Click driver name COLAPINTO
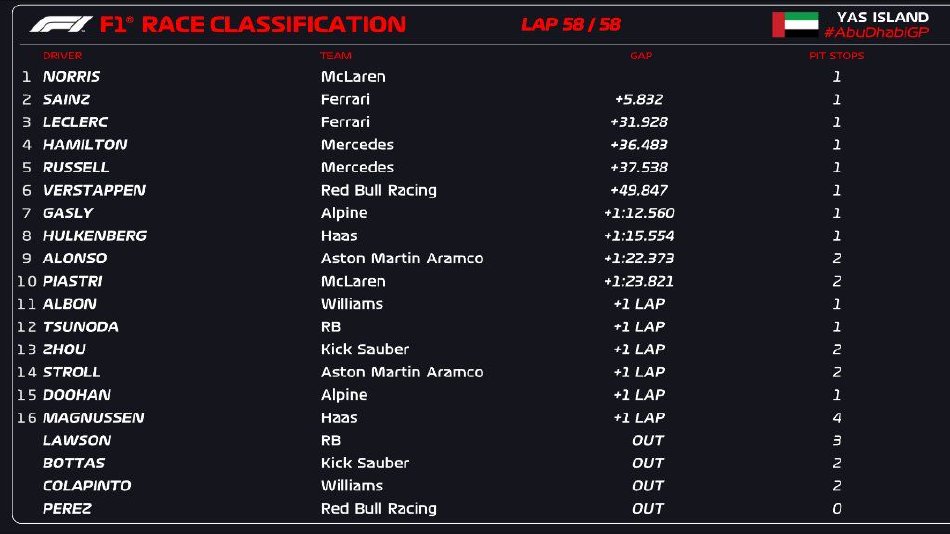Screen dimensions: 950x534 [87, 486]
